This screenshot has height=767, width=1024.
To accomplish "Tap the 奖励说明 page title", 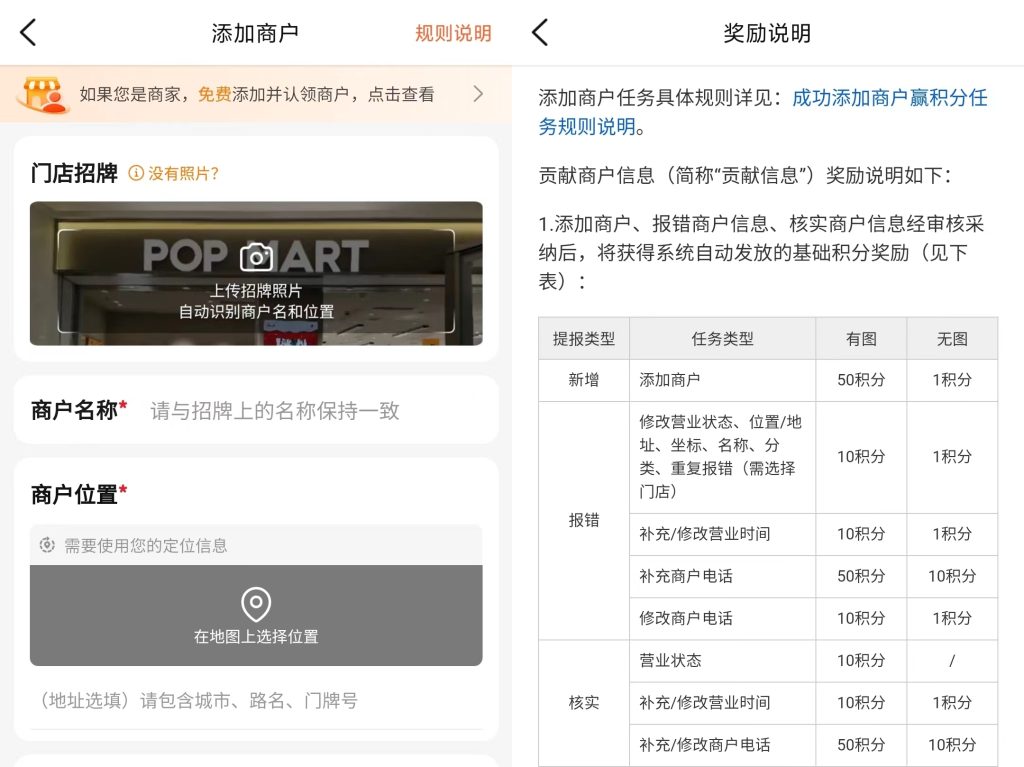I will tap(767, 33).
